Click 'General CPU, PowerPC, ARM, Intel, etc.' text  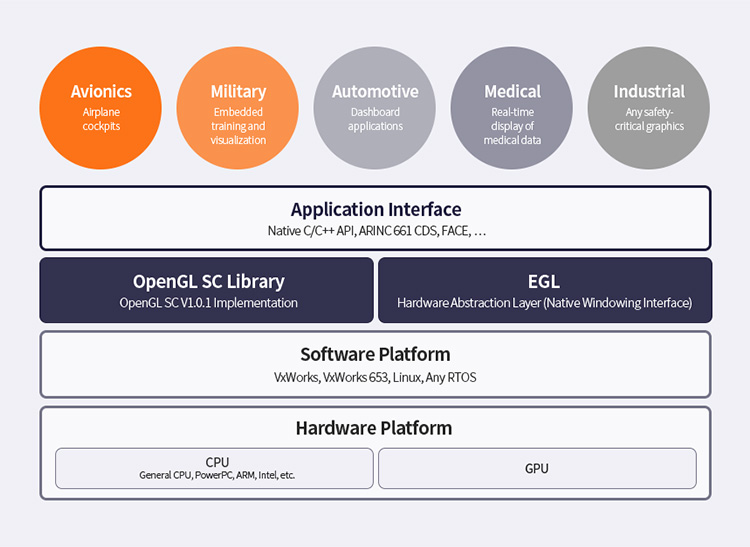click(x=217, y=475)
